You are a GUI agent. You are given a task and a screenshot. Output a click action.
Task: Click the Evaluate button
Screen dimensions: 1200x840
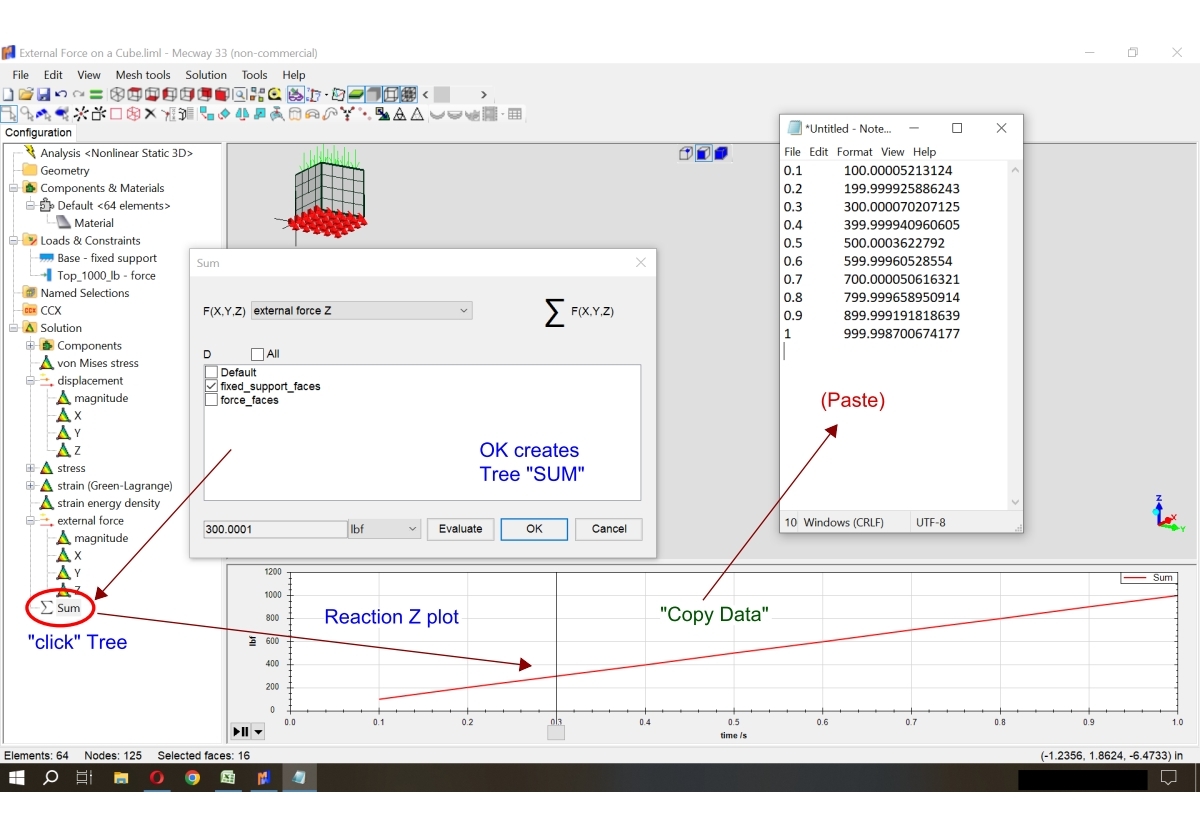(460, 529)
